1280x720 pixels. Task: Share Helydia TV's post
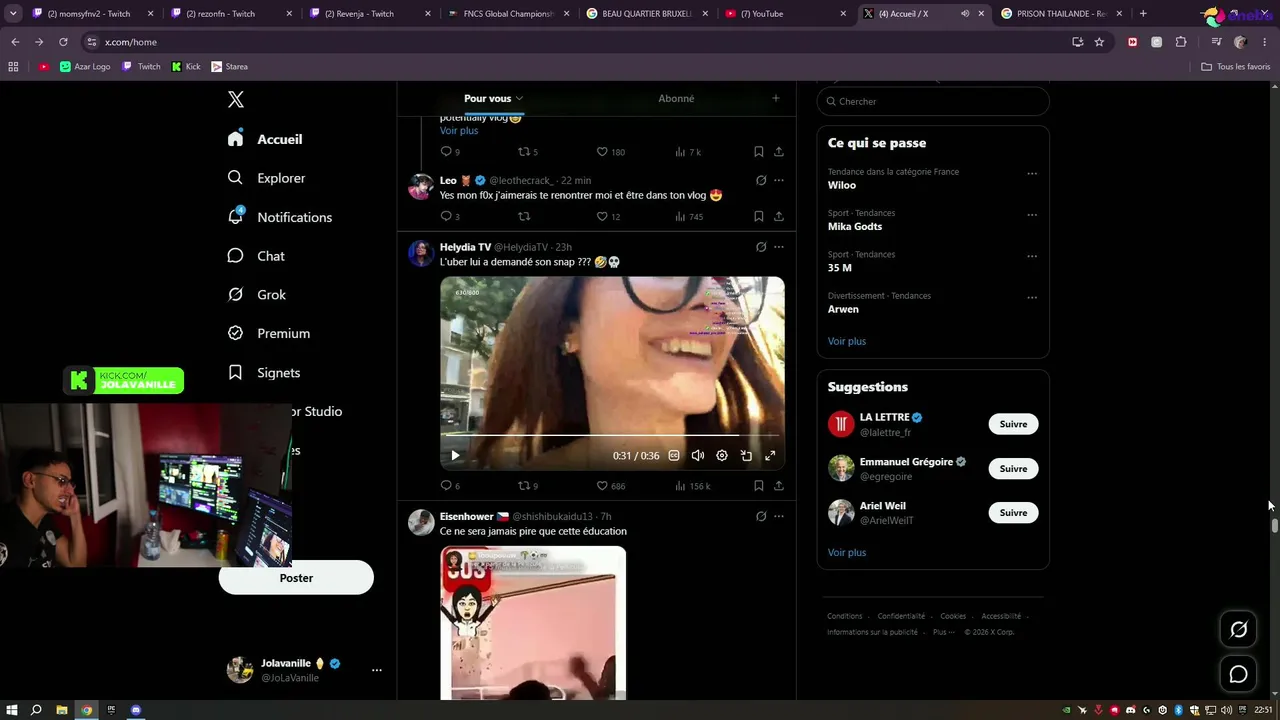click(x=779, y=486)
